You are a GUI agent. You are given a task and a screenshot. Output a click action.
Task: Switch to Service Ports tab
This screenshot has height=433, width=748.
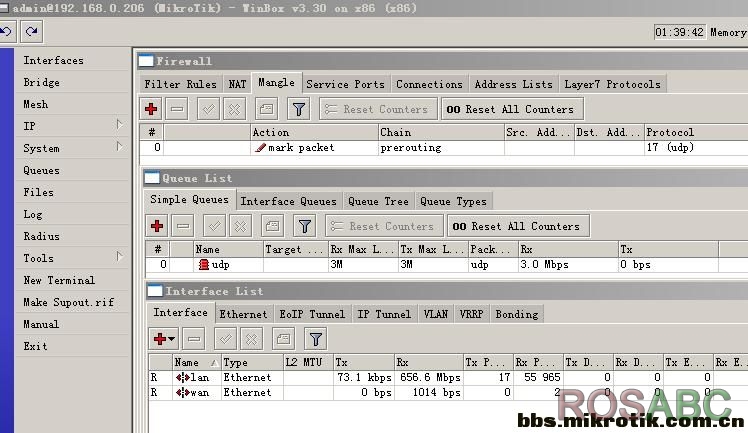coord(345,84)
